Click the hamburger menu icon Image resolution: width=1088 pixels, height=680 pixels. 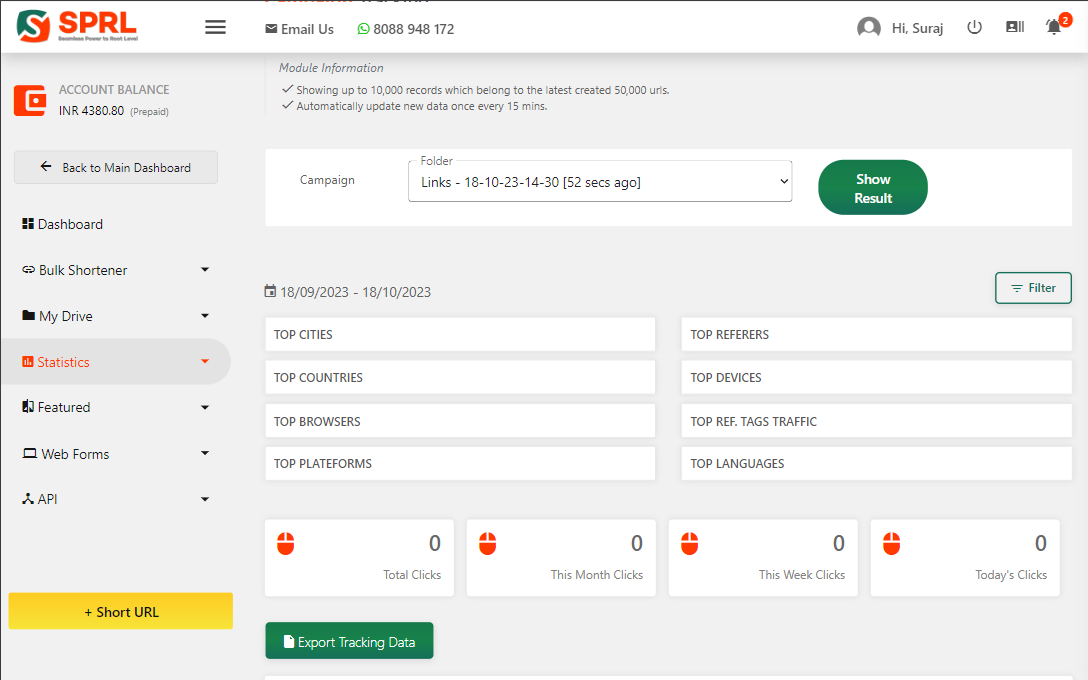pos(215,27)
